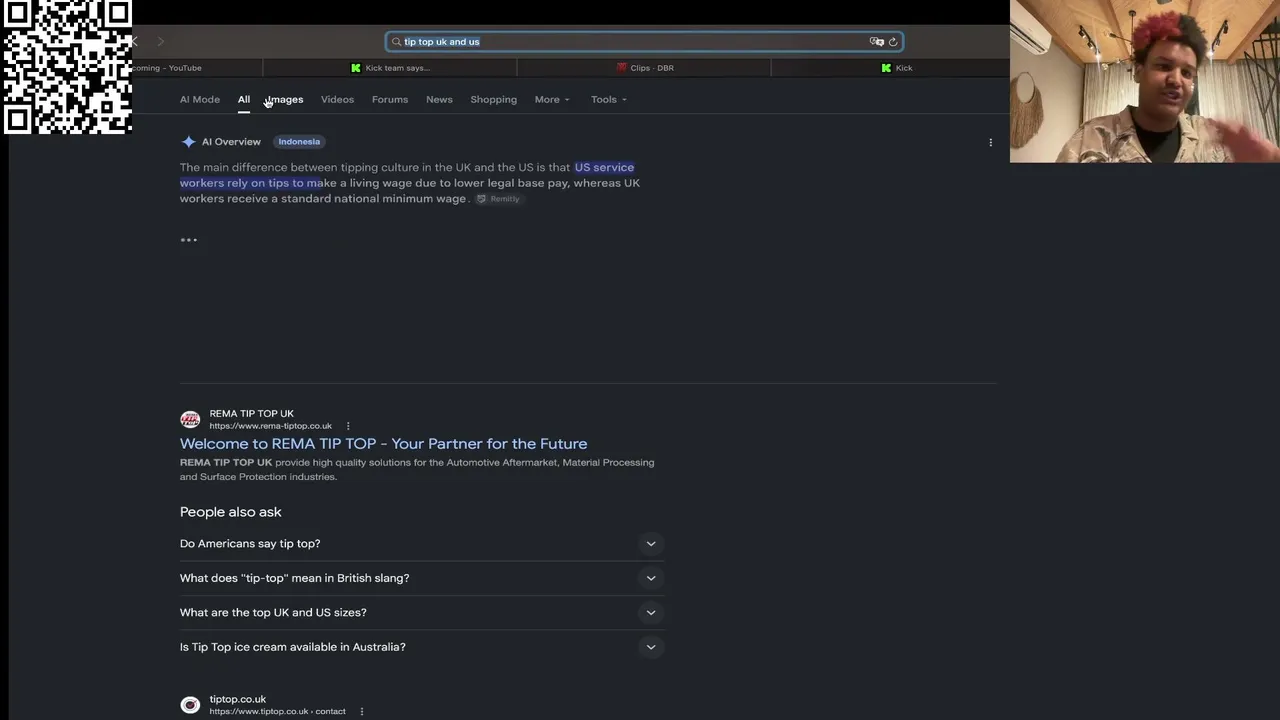Click the address bar showing 'tip top uk and us'
Screen dimensions: 1280x720
[644, 42]
